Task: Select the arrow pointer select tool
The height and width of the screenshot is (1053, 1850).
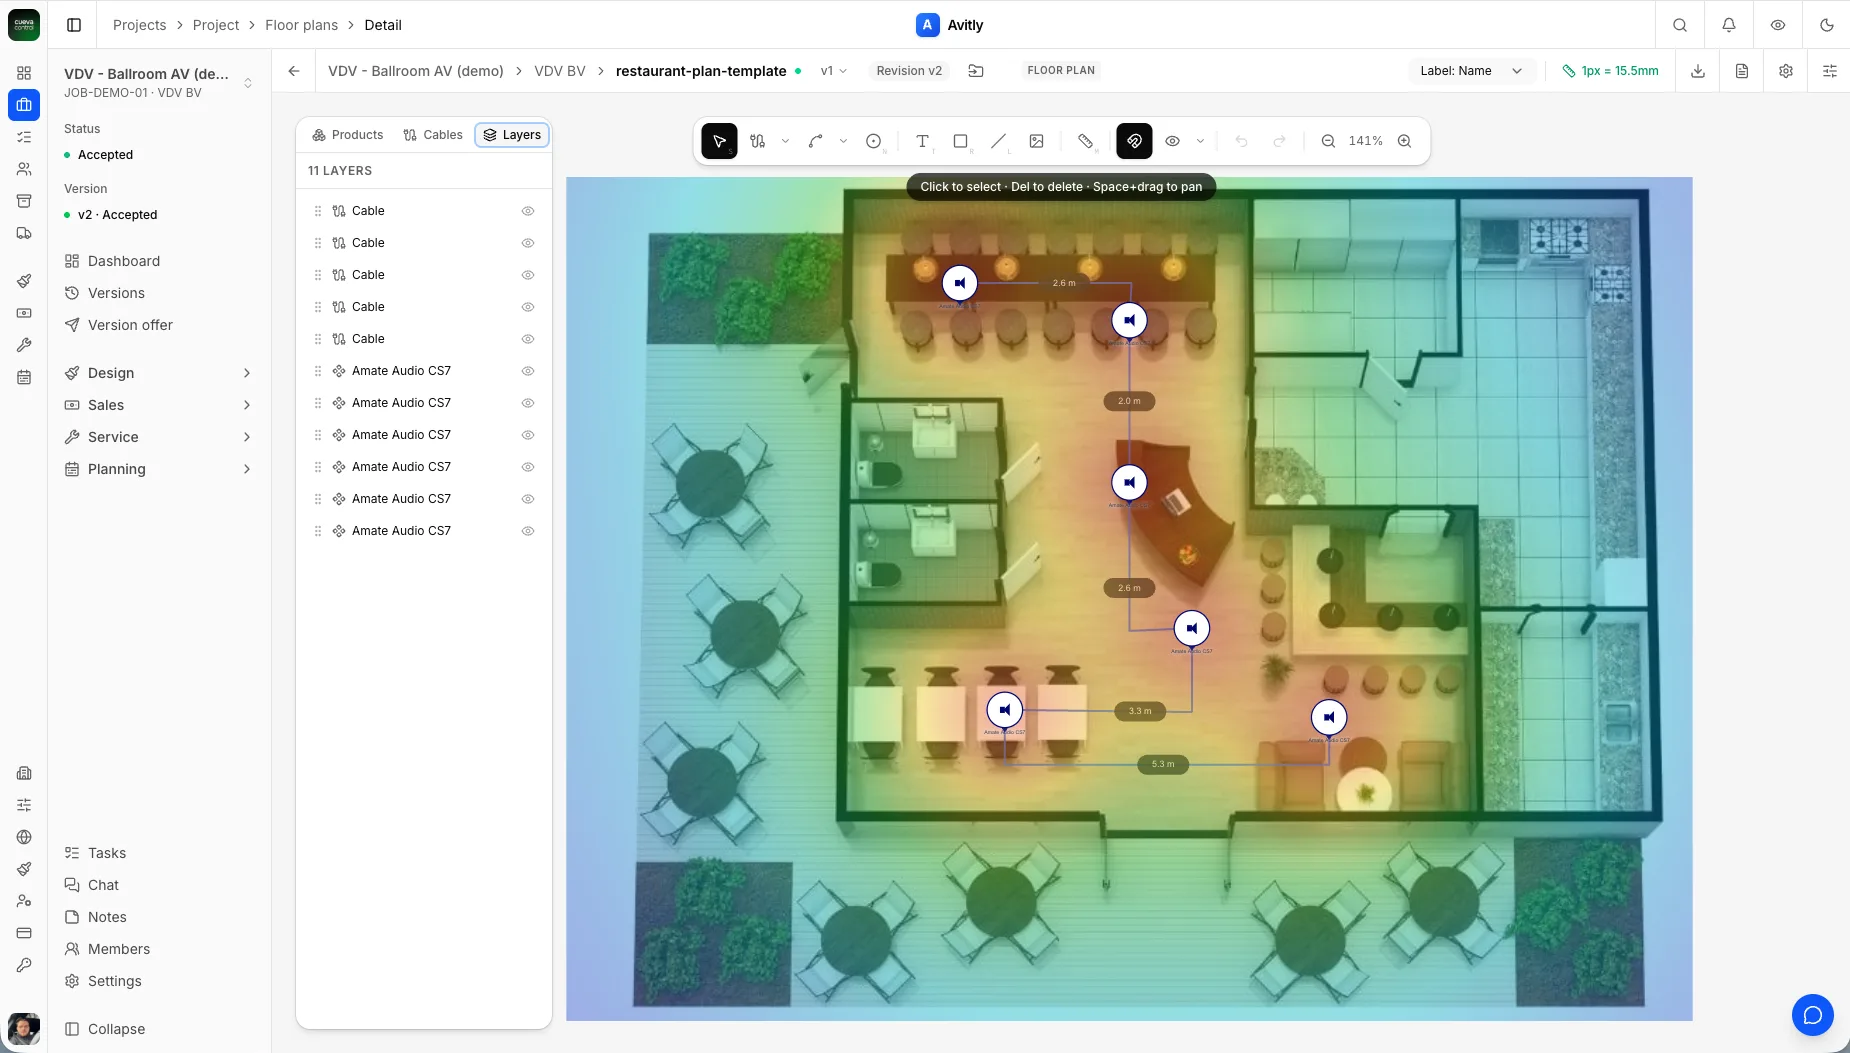Action: (x=719, y=141)
